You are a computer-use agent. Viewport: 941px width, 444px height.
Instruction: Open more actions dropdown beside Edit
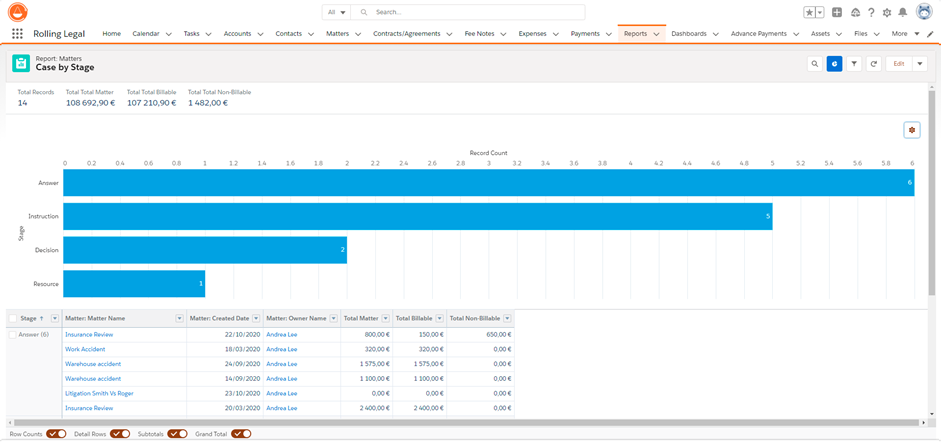tap(920, 64)
